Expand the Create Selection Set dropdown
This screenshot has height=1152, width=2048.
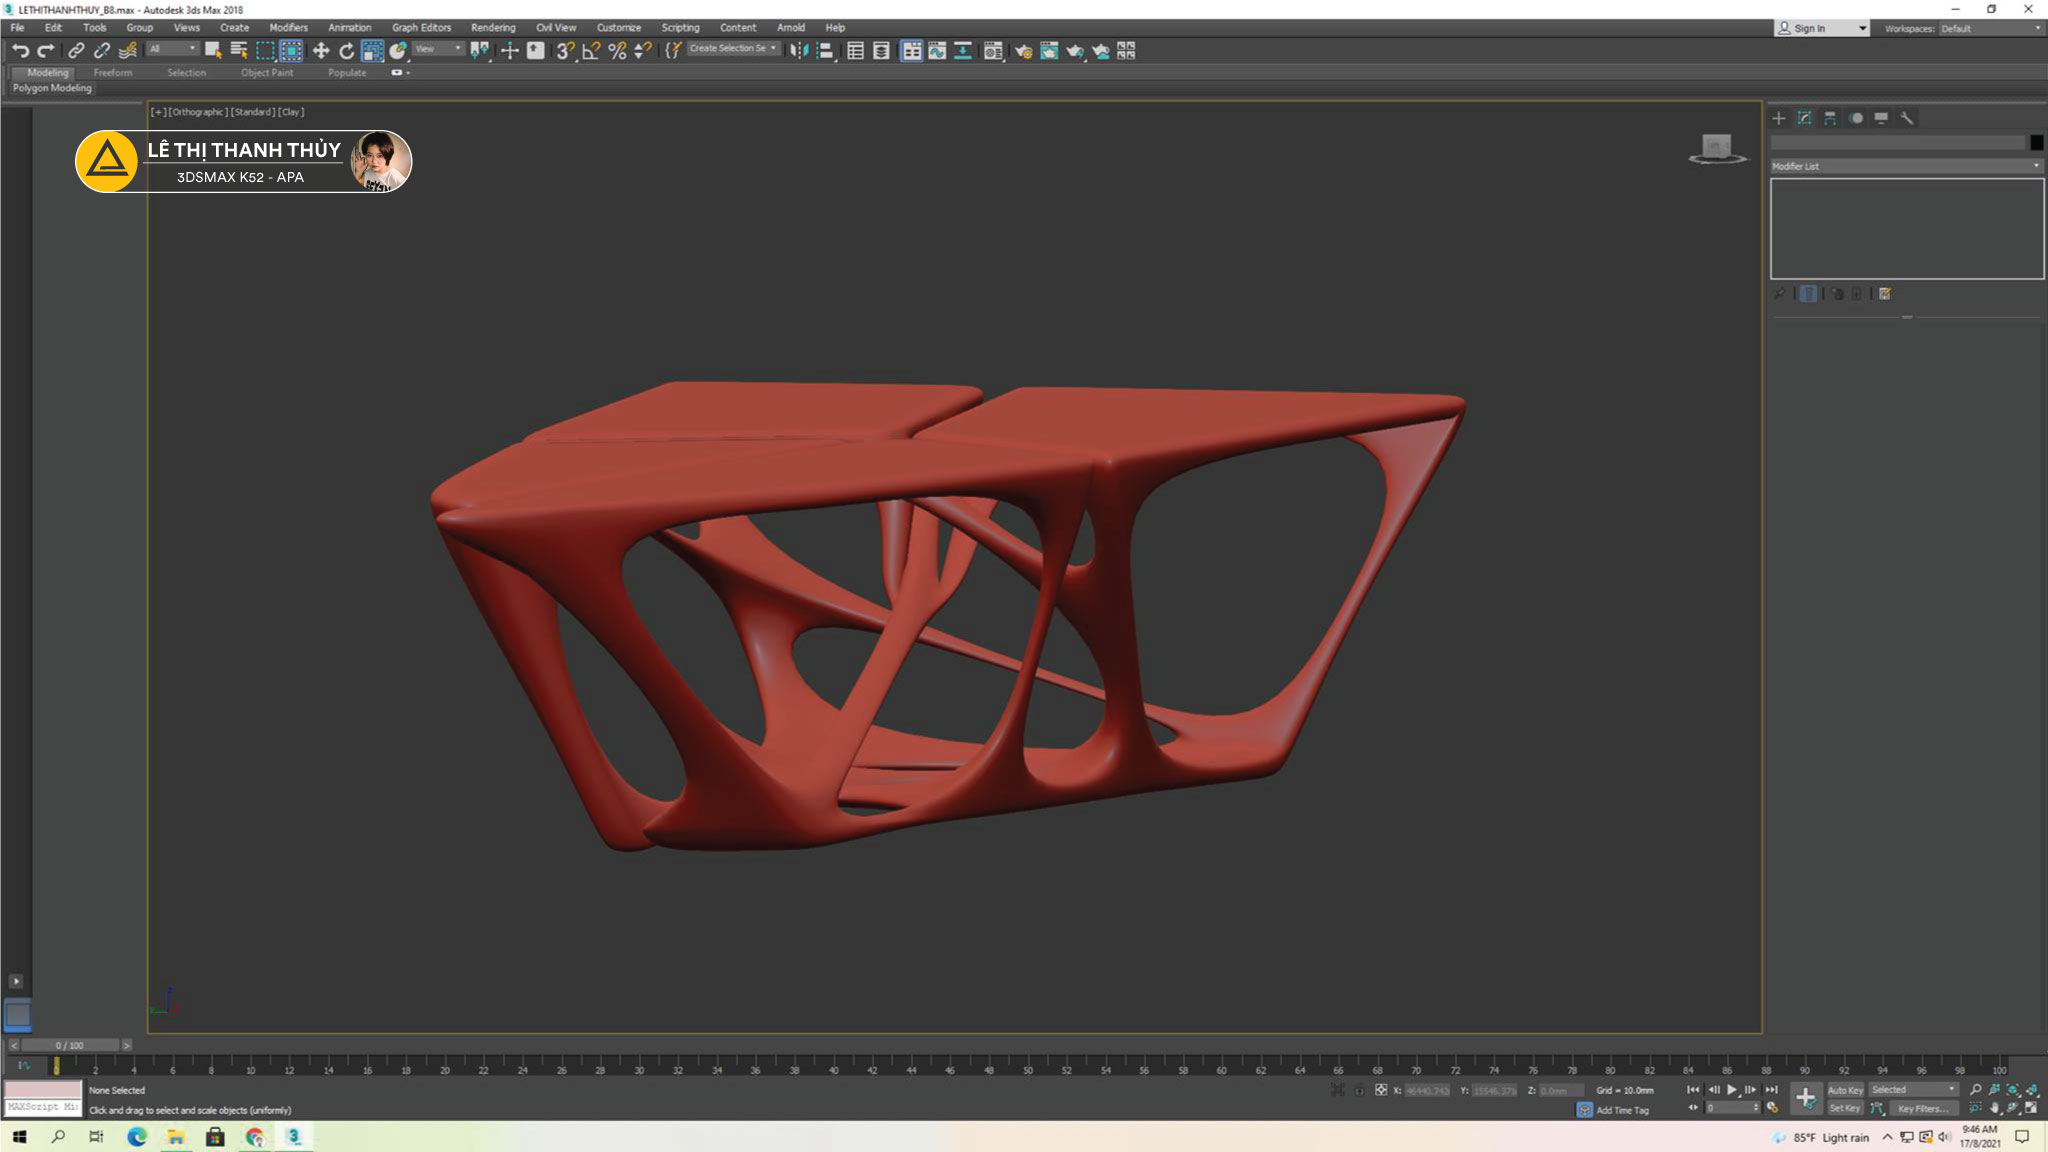click(x=773, y=48)
